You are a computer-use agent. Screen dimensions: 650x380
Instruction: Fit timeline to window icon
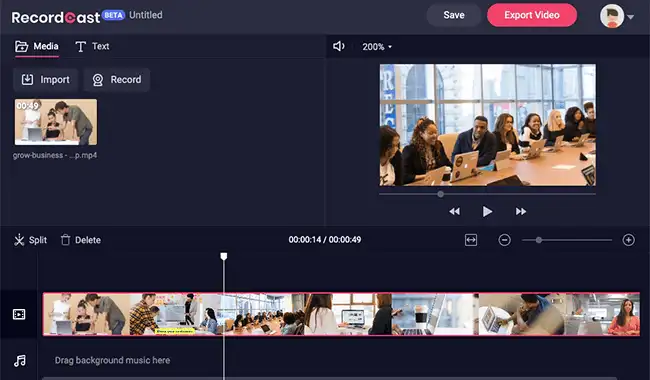tap(471, 240)
